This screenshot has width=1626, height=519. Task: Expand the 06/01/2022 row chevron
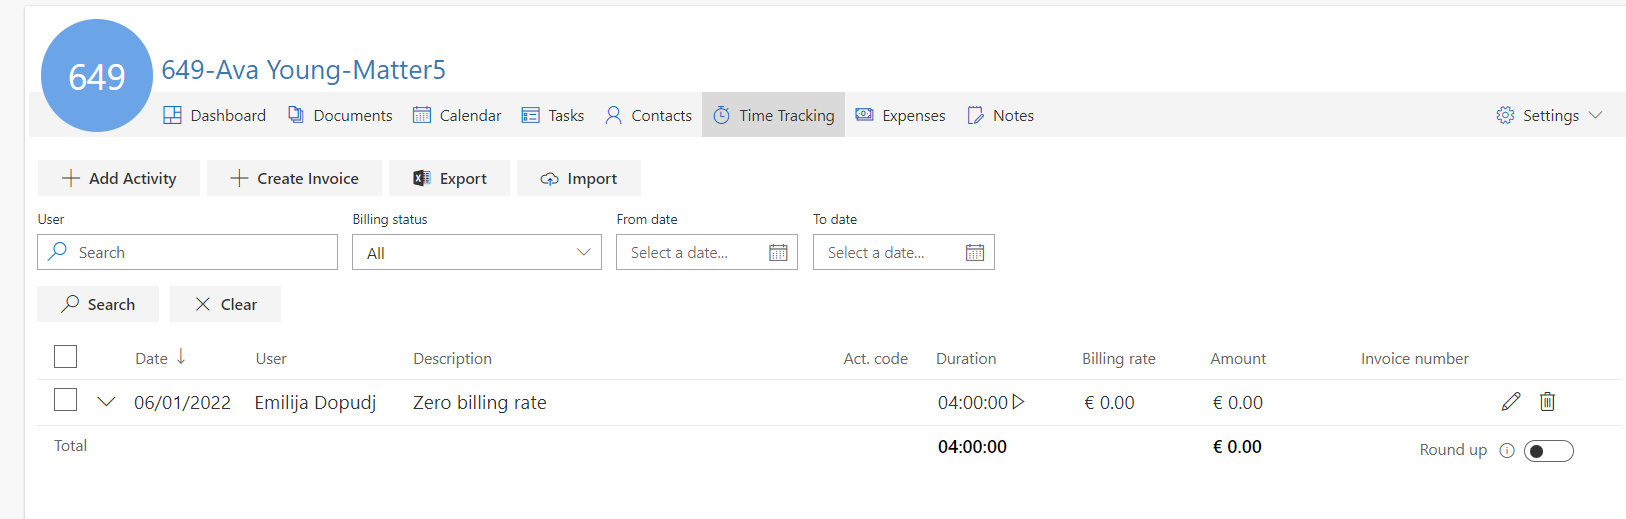click(106, 402)
